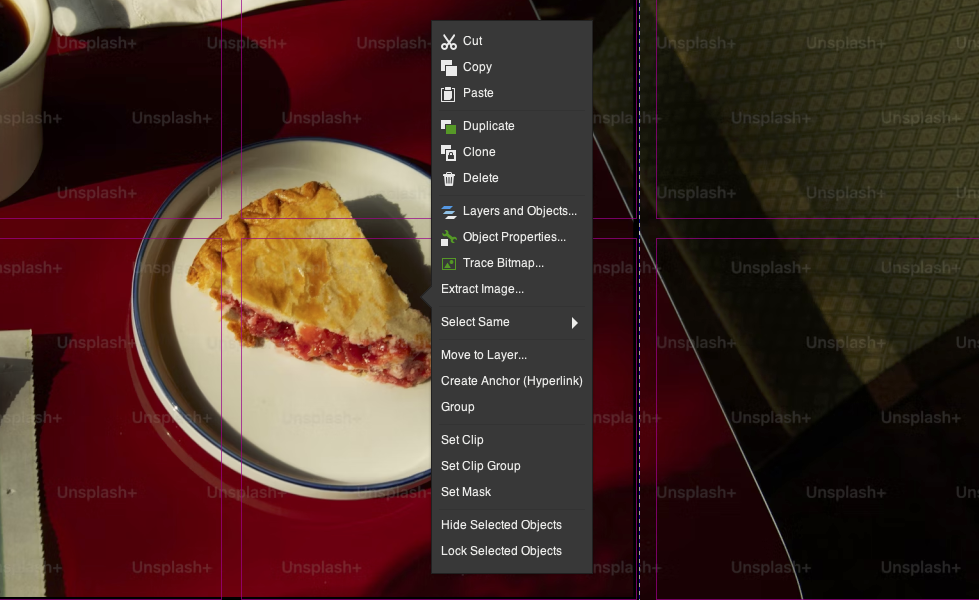This screenshot has height=600, width=979.
Task: Choose Set Mask entry
Action: (512, 492)
